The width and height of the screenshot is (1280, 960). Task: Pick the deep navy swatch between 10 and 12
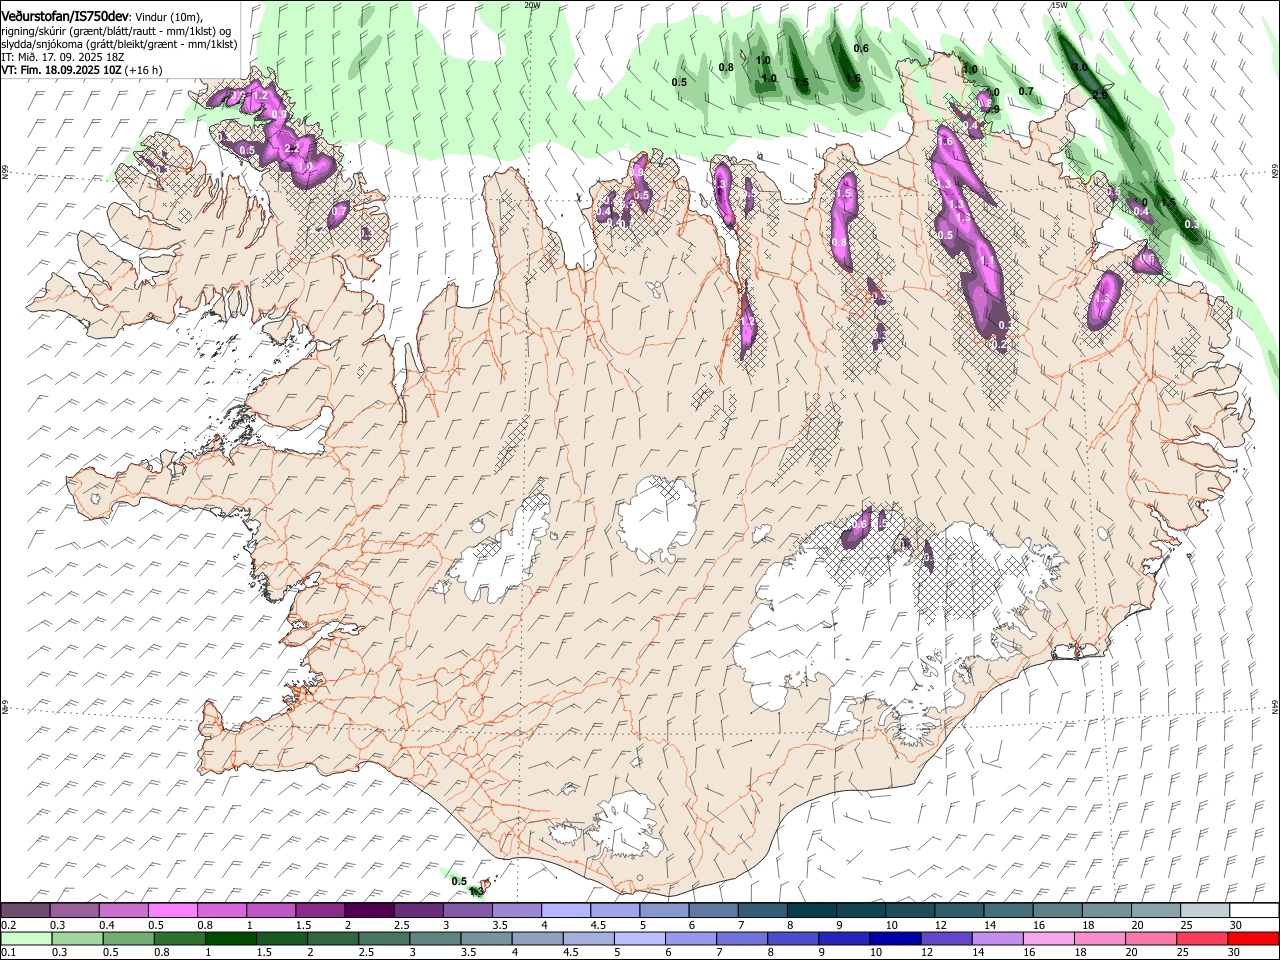point(894,938)
